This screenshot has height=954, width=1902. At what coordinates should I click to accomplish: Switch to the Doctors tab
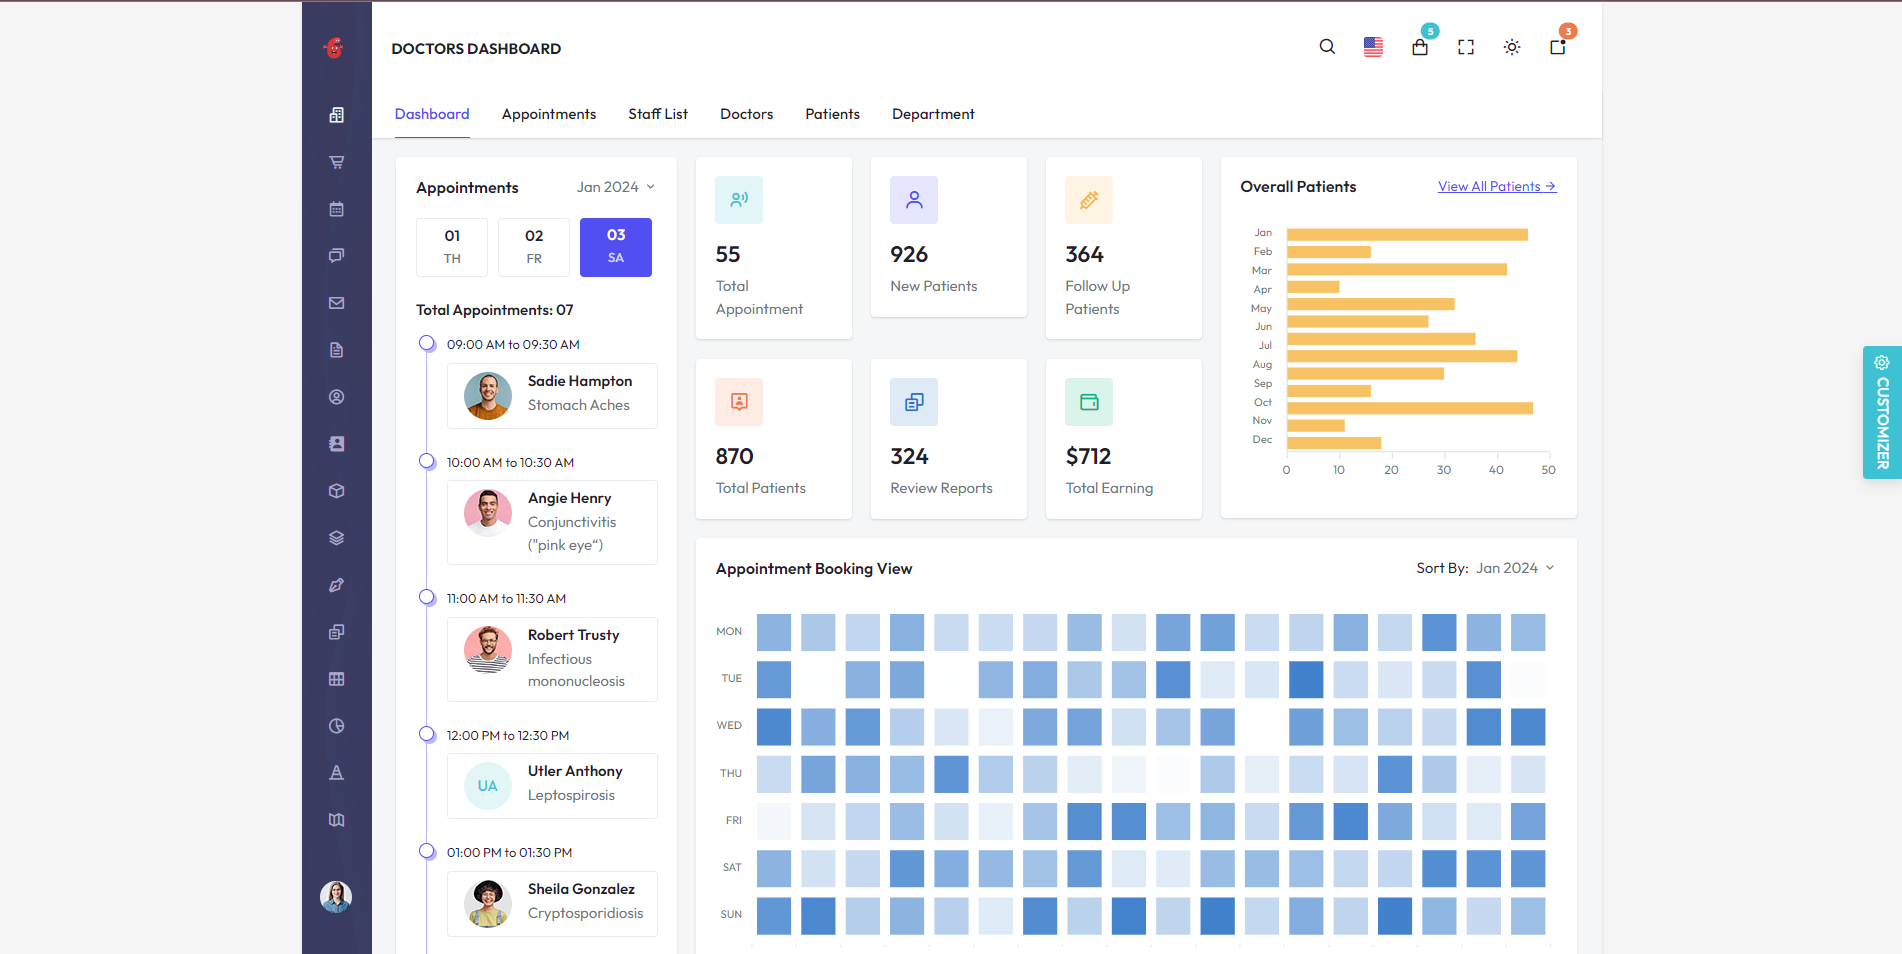click(x=747, y=114)
